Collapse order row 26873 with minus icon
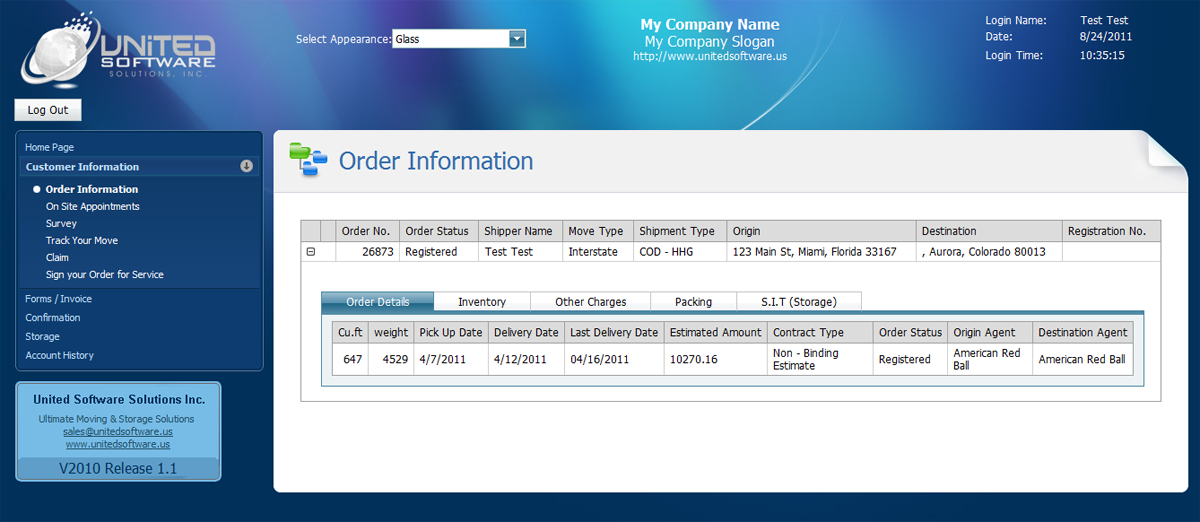This screenshot has width=1200, height=522. (310, 252)
